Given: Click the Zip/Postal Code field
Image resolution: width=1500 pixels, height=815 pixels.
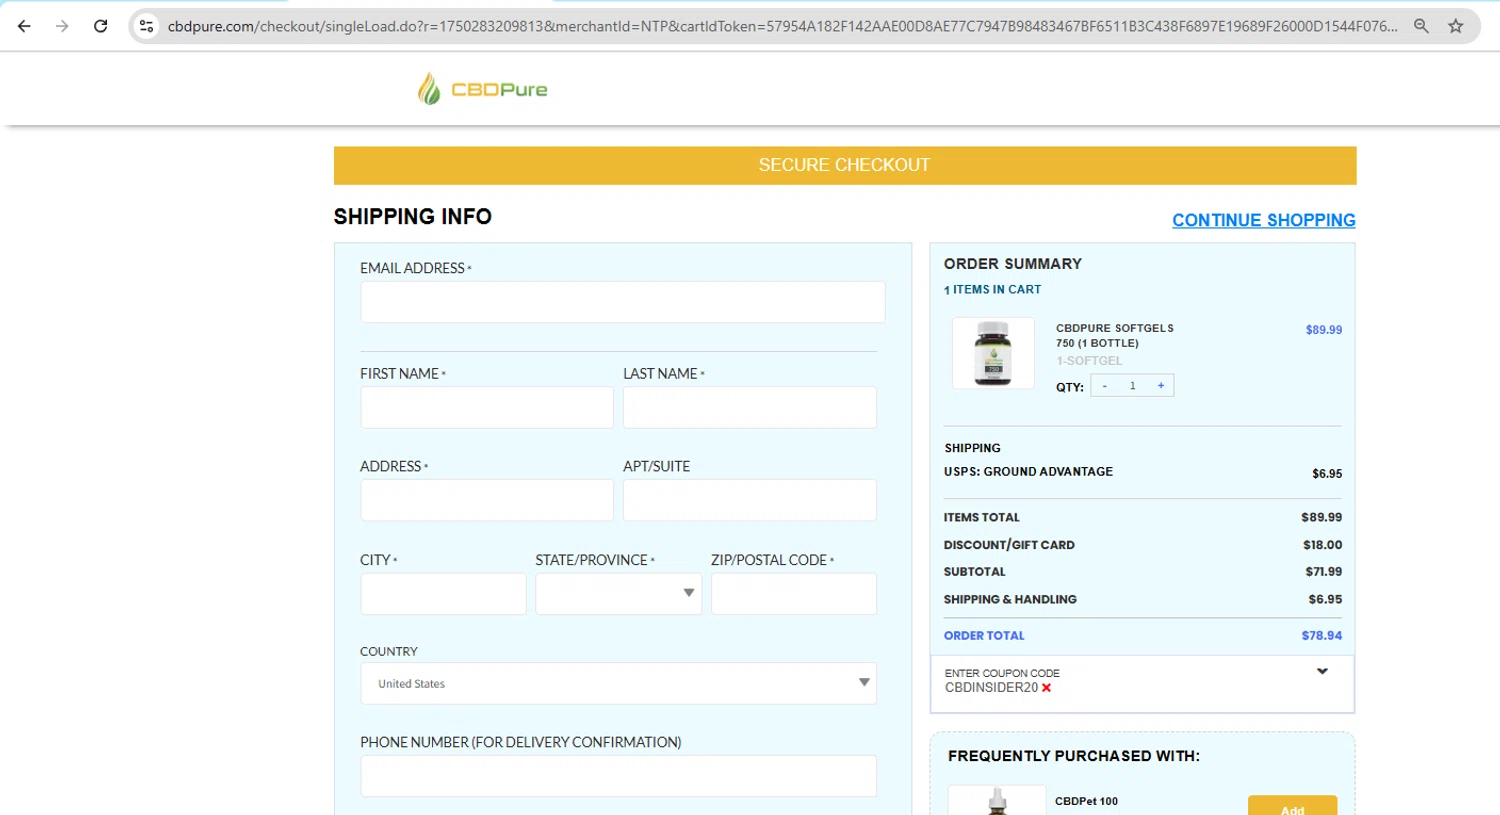Looking at the screenshot, I should point(793,594).
